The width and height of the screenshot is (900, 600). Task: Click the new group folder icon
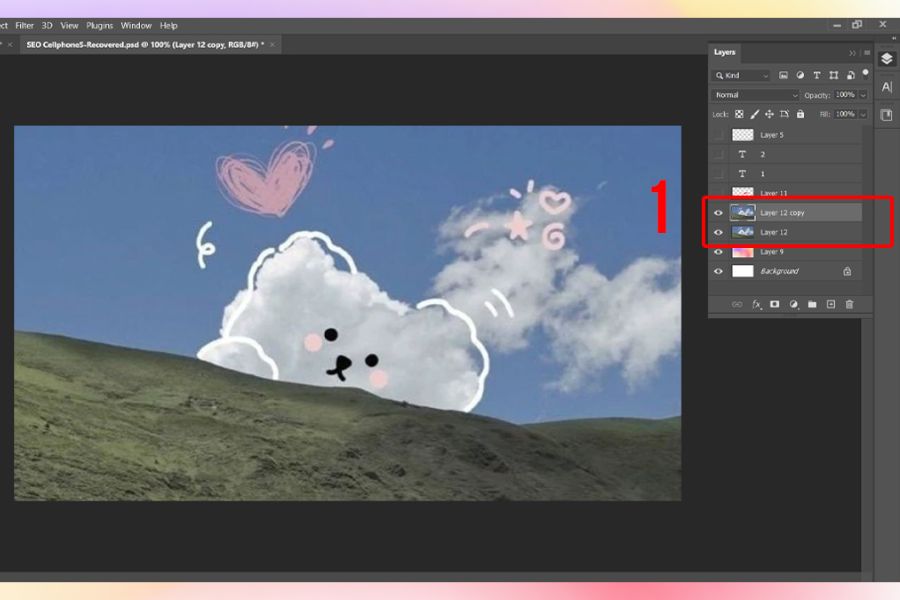(812, 304)
